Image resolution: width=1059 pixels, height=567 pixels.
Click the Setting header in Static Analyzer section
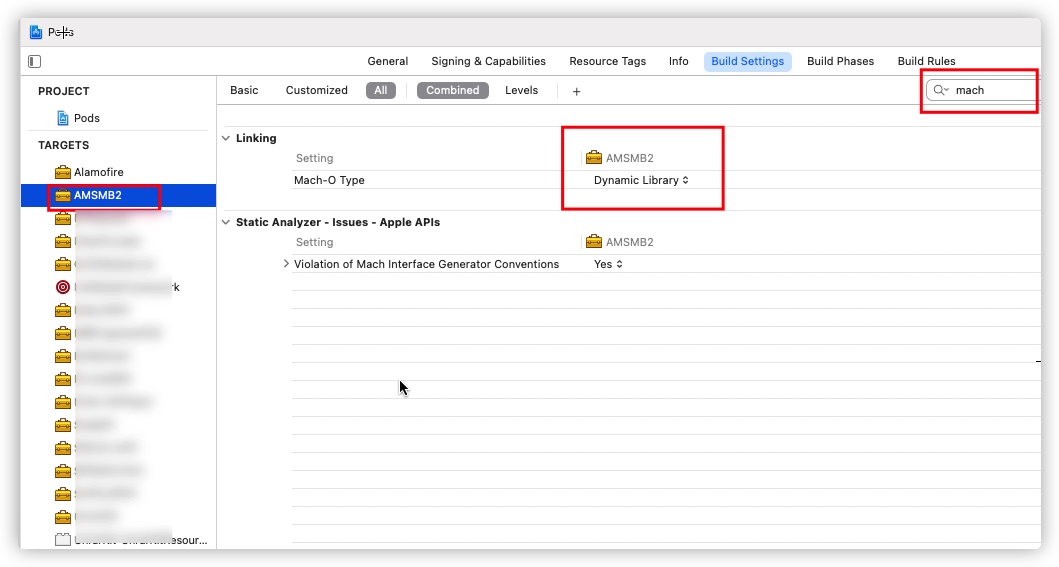[x=314, y=242]
